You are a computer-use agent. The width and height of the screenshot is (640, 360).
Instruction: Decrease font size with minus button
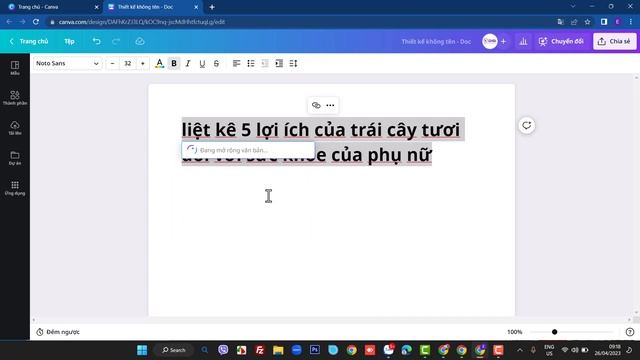pos(112,63)
